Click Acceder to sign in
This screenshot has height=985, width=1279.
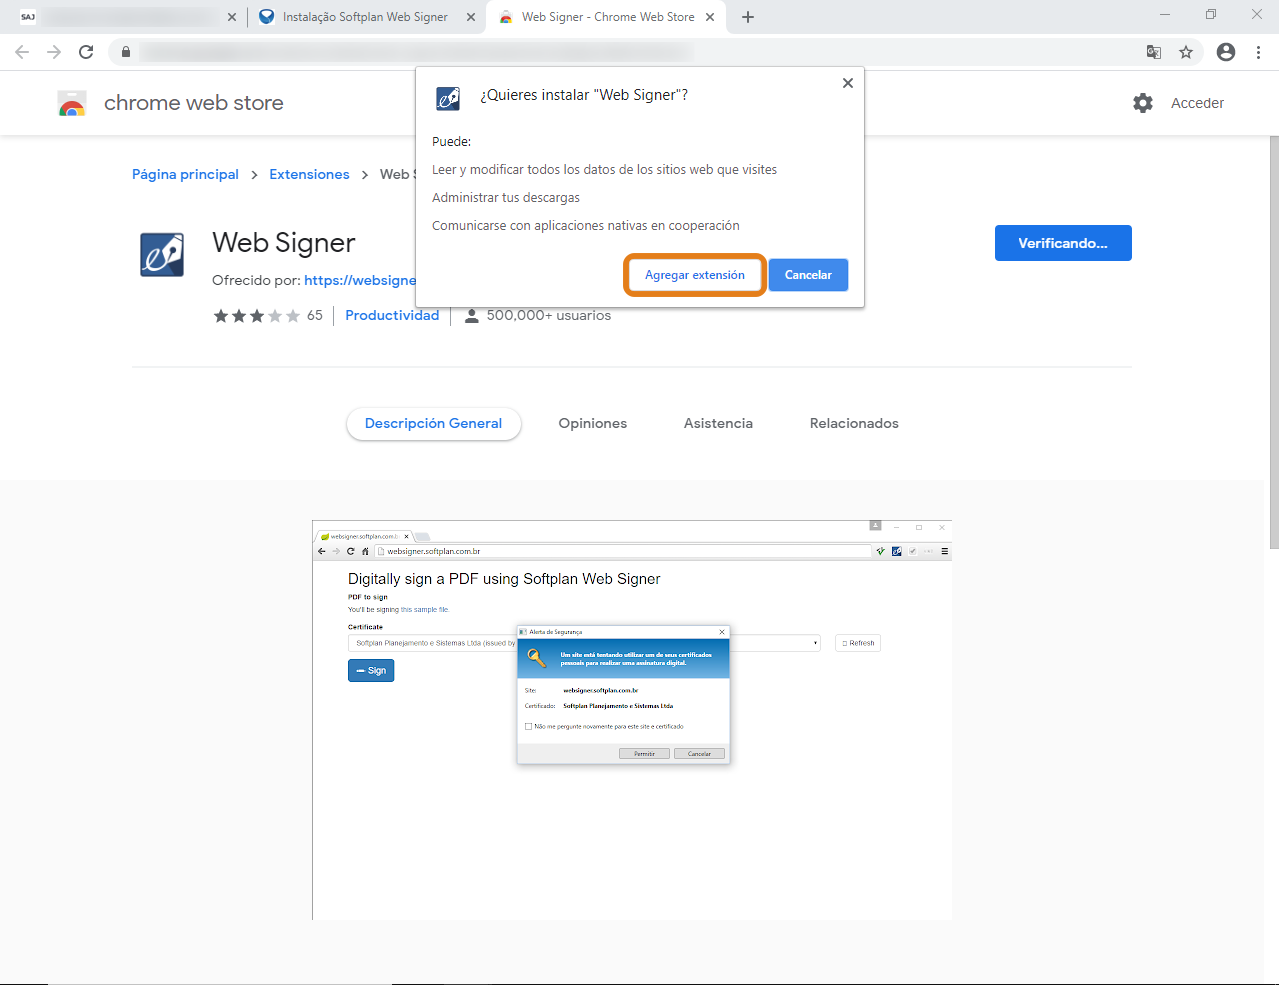coord(1197,103)
